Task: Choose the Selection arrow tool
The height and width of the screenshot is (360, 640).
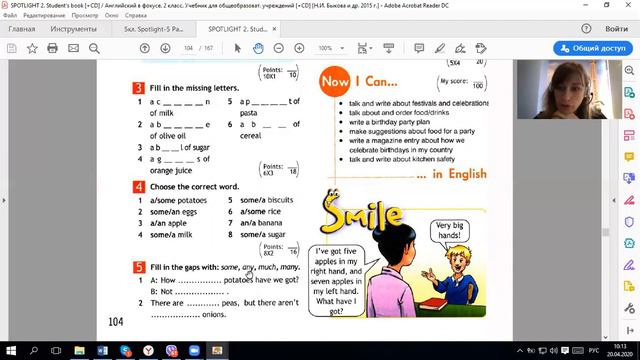Action: point(238,48)
